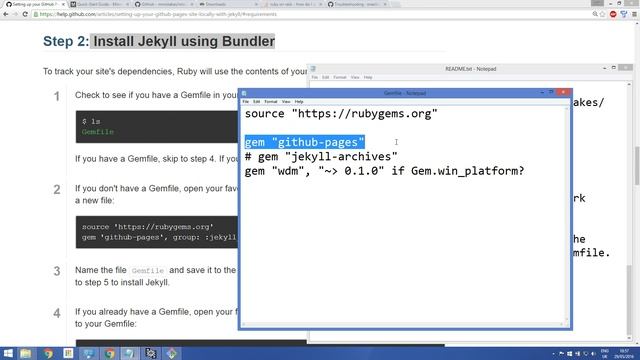
Task: Open File Explorer from taskbar
Action: [x=26, y=353]
